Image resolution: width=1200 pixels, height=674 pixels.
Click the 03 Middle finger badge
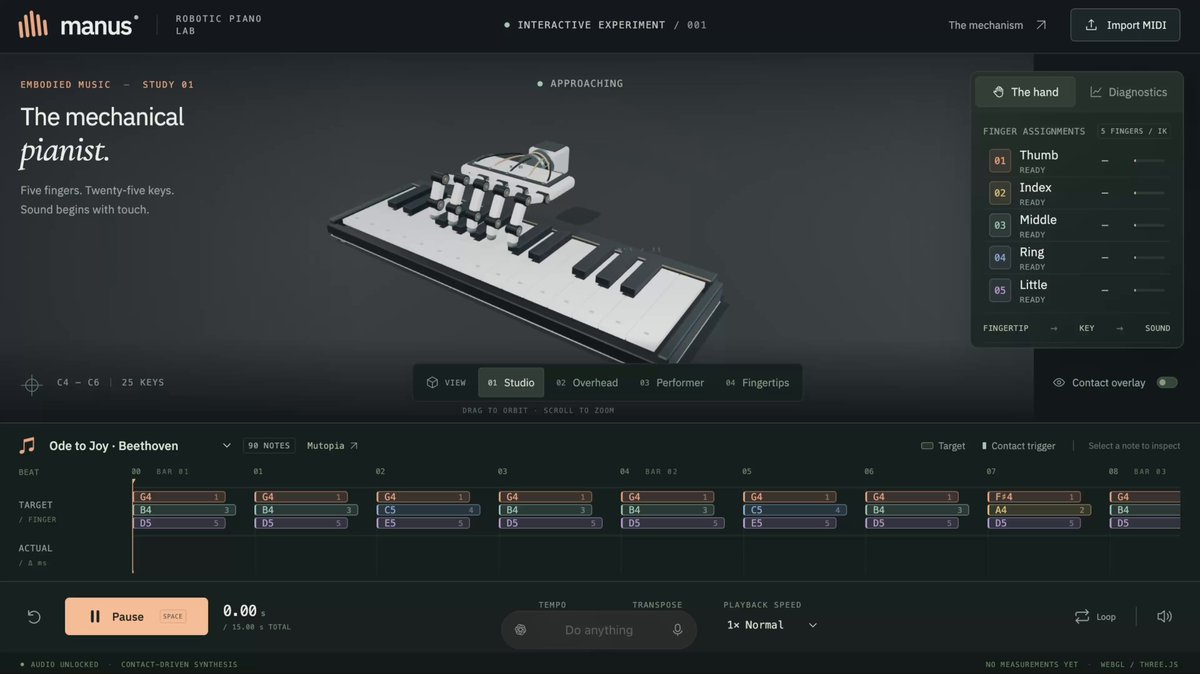point(1000,225)
